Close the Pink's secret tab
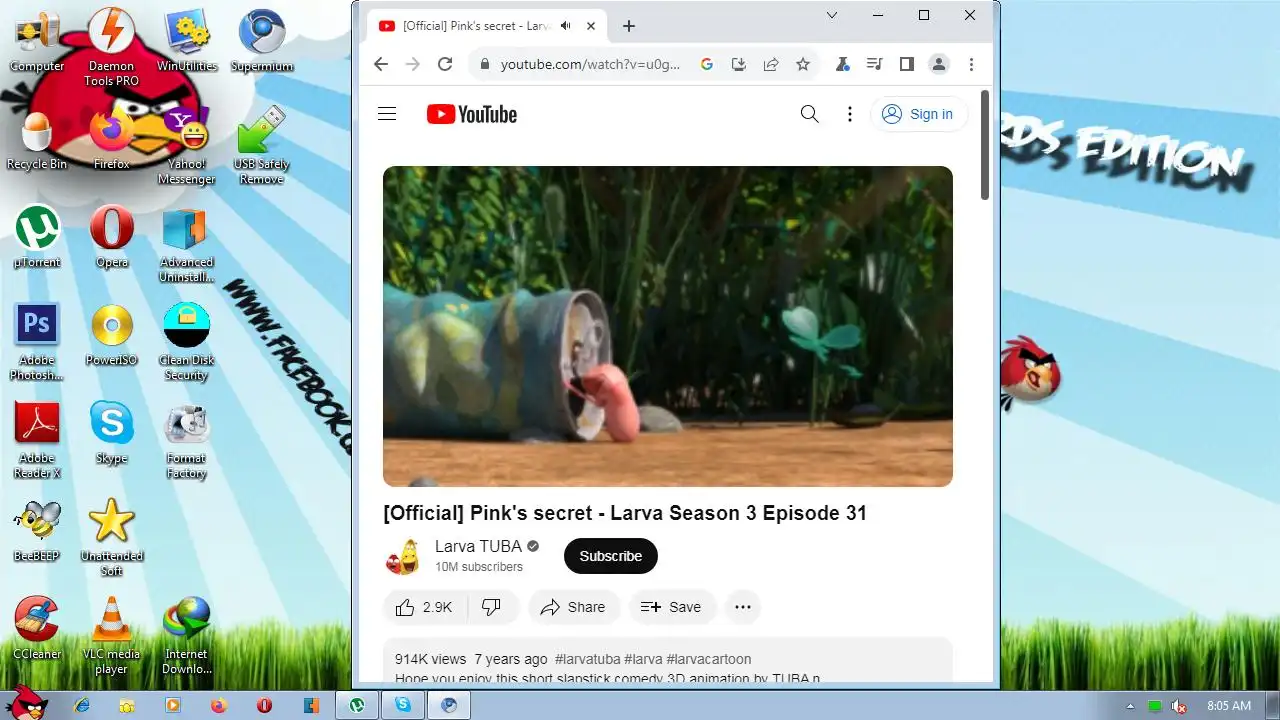1280x720 pixels. click(591, 26)
